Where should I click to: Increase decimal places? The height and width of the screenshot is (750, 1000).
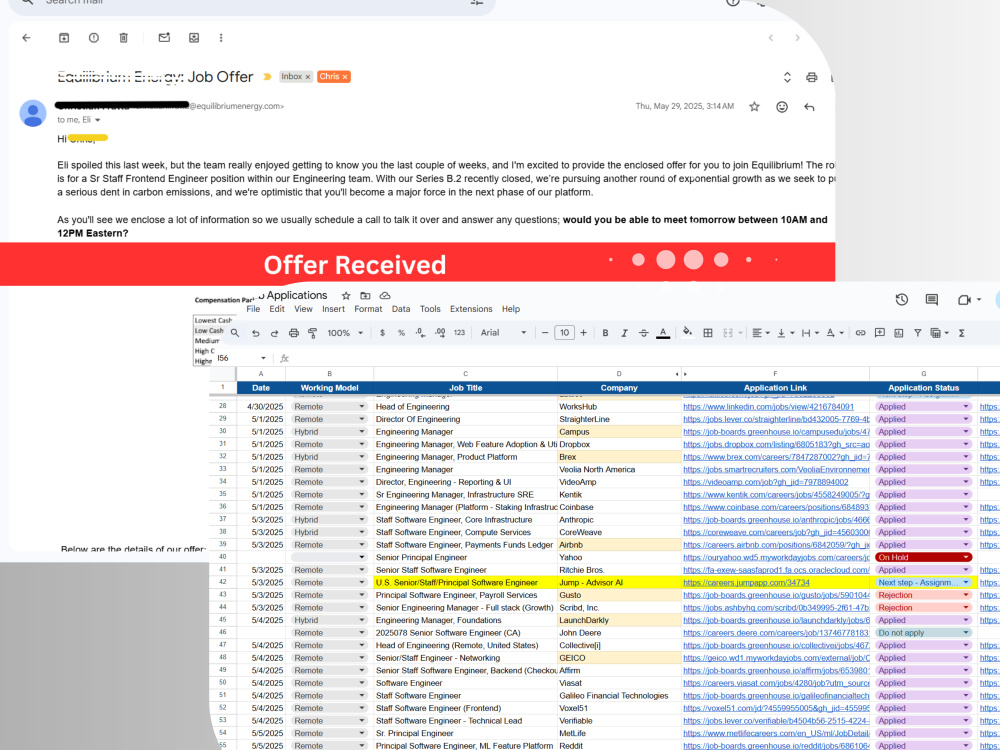click(439, 333)
